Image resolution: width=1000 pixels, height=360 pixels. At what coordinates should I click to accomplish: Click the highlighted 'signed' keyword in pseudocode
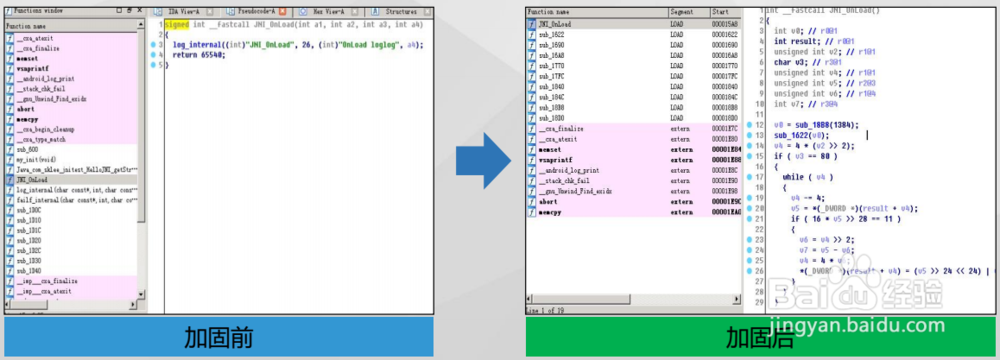(x=177, y=24)
